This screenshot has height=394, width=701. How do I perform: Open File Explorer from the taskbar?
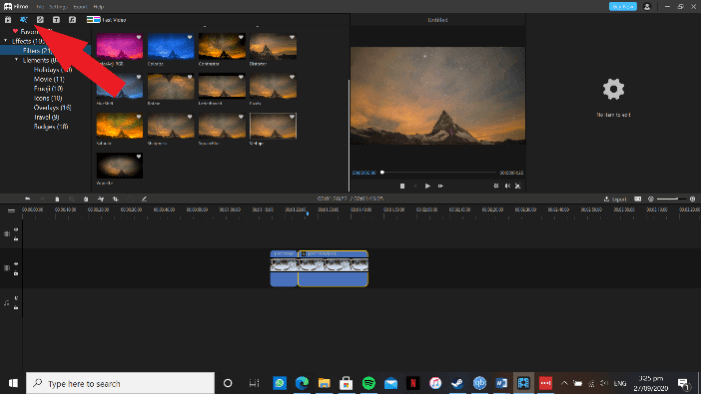point(324,383)
